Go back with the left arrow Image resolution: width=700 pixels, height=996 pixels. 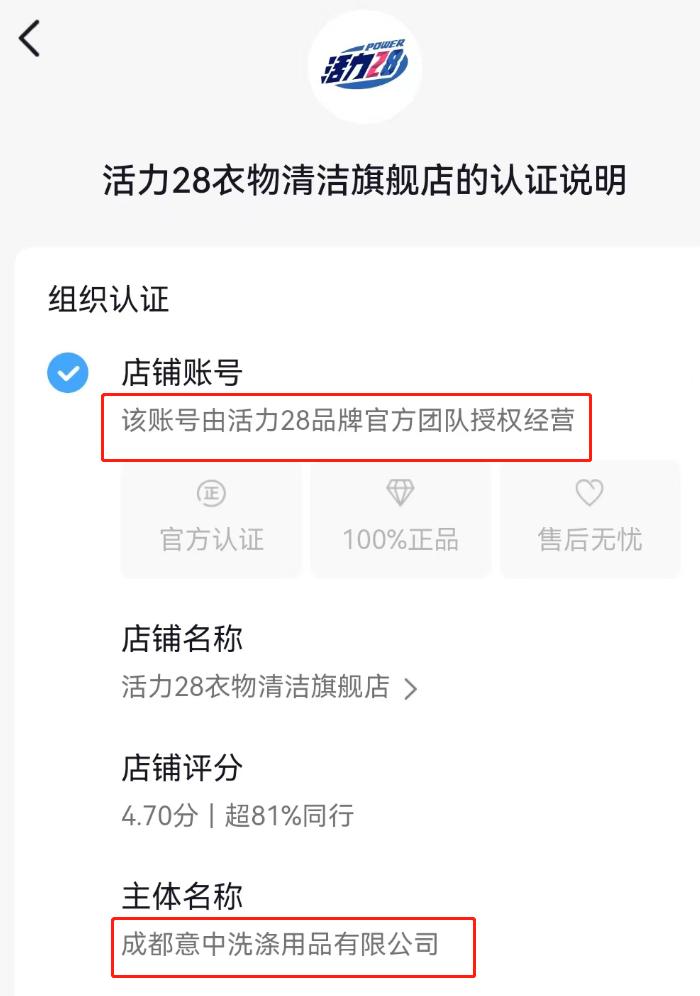[x=29, y=39]
